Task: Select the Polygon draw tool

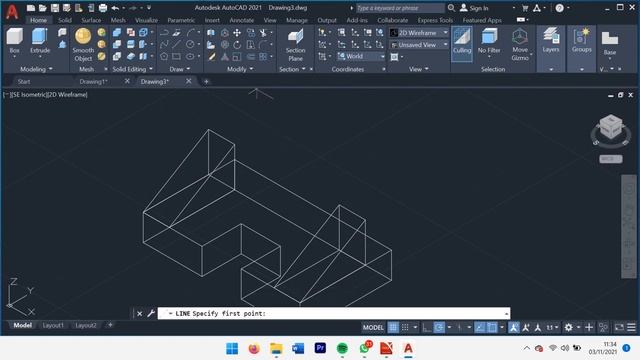Action: point(164,56)
